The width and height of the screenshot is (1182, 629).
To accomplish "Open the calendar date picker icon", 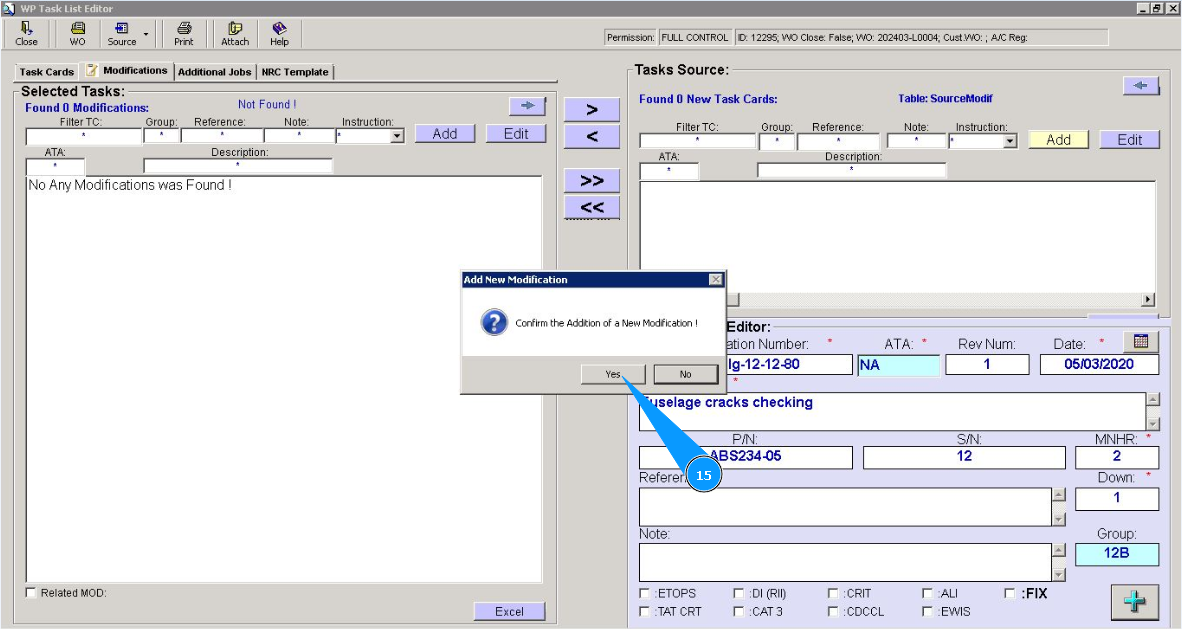I will coord(1140,342).
